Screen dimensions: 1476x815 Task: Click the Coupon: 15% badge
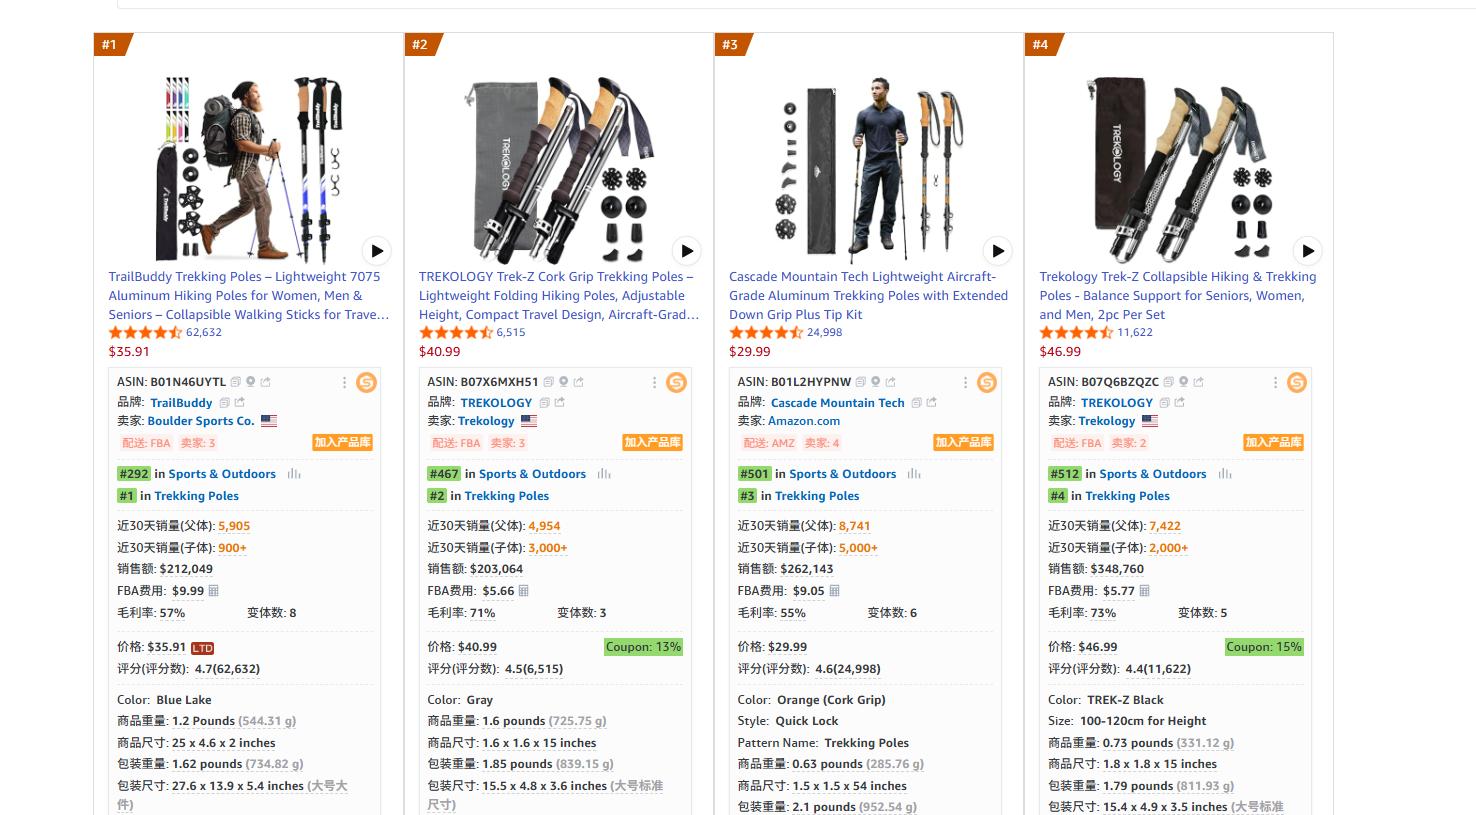pos(1264,647)
